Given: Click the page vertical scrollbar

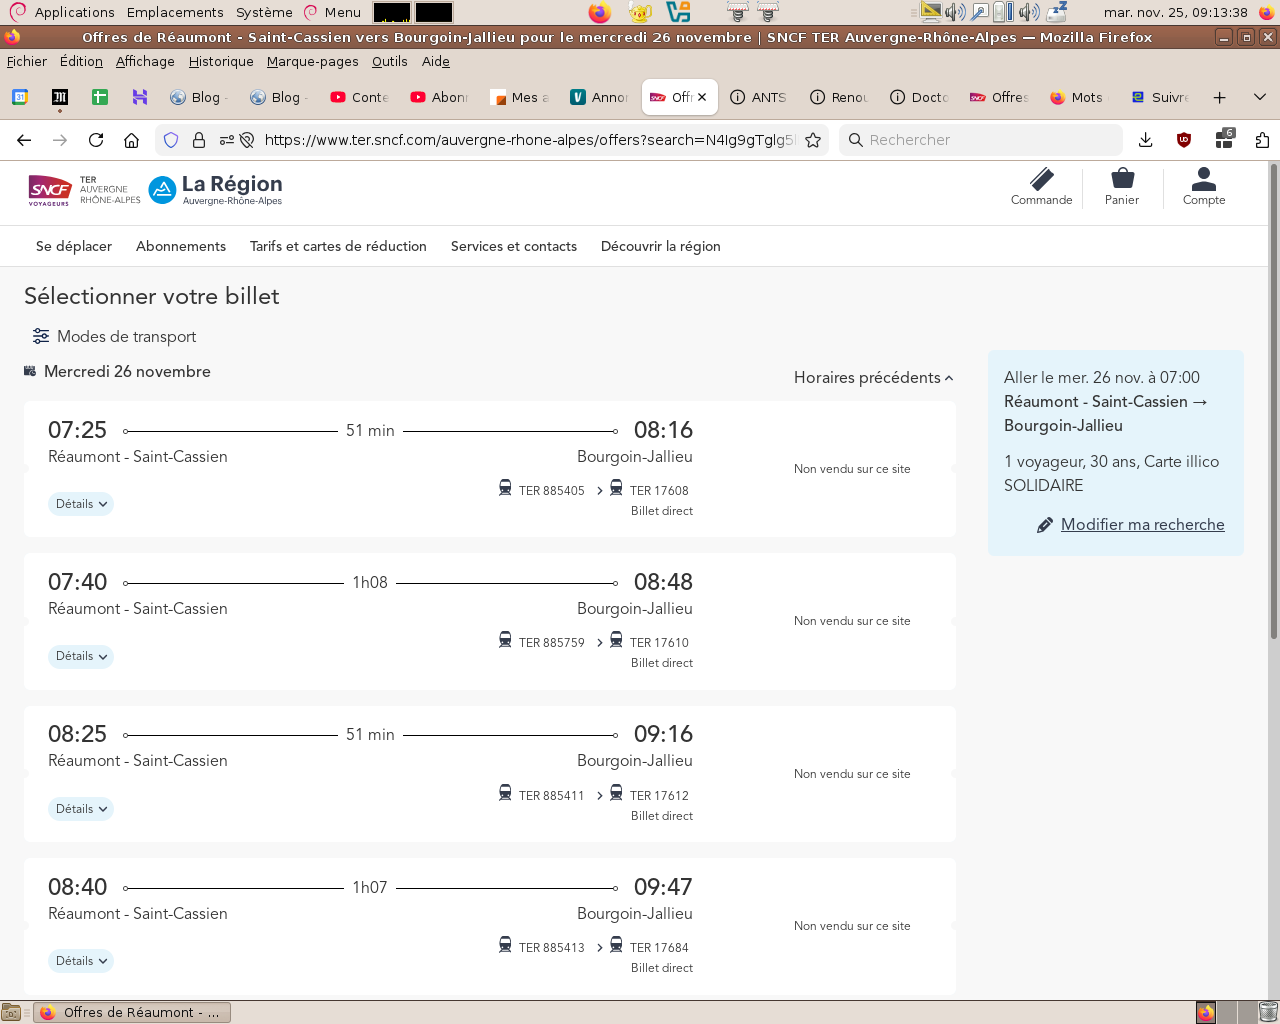Looking at the screenshot, I should tap(1273, 400).
